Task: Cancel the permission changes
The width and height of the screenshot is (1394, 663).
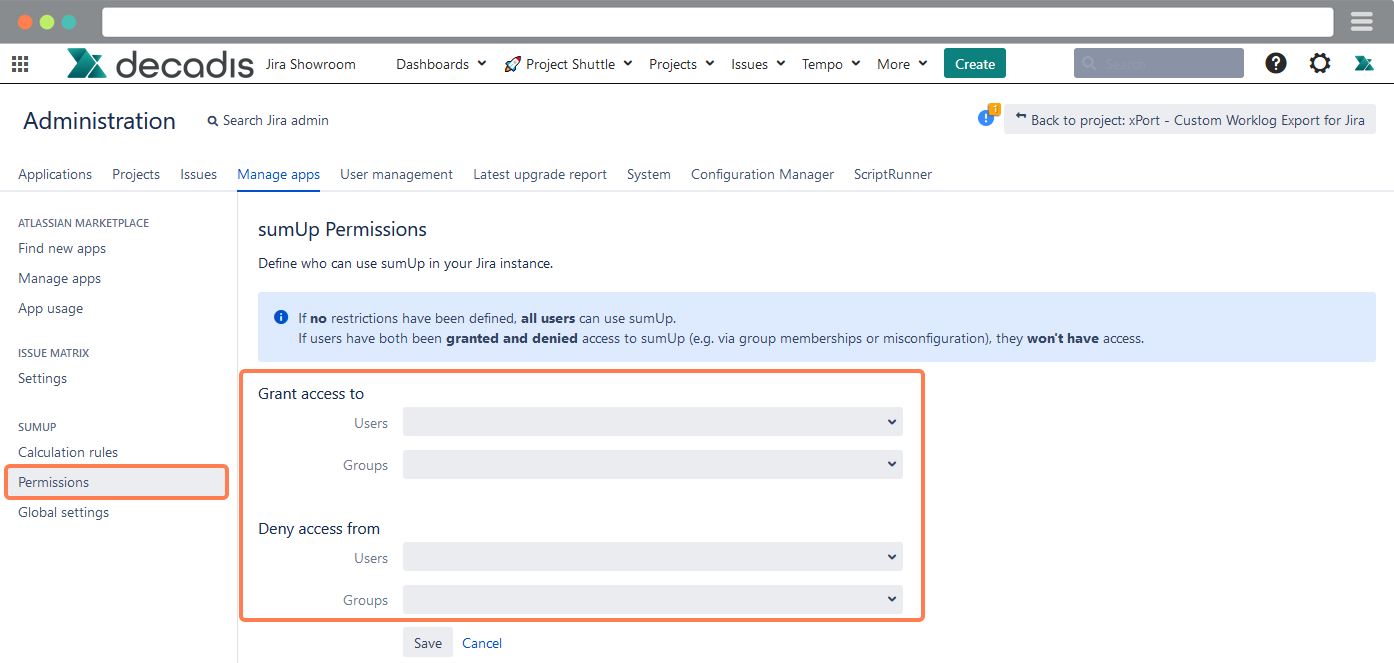Action: [x=481, y=642]
